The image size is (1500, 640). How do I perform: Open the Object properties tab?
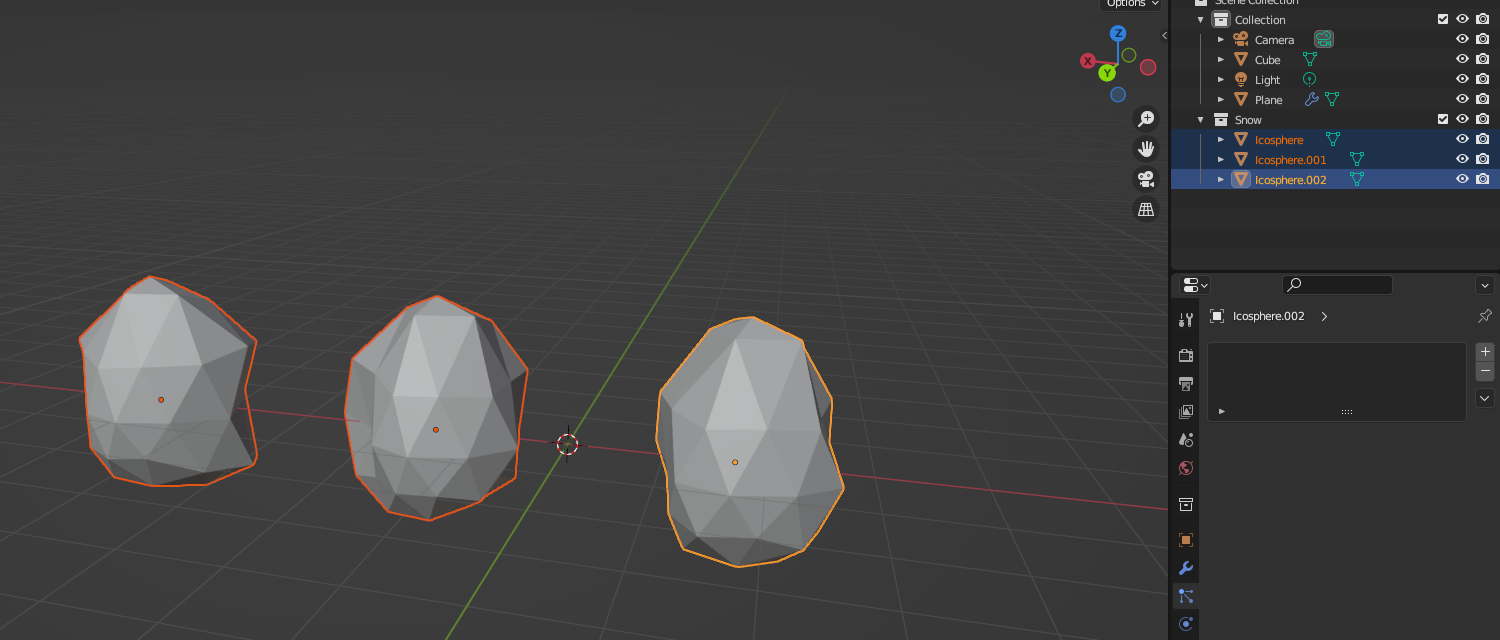point(1186,540)
